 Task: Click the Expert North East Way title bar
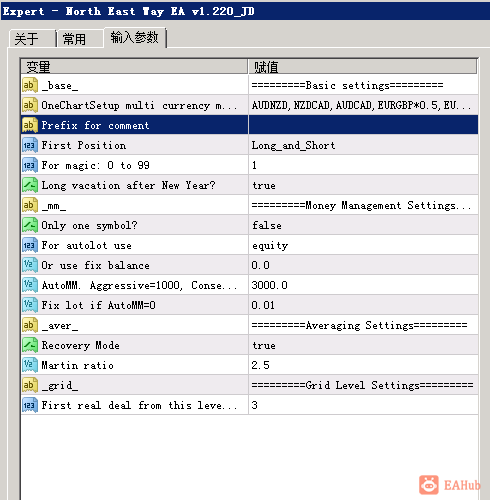point(245,11)
